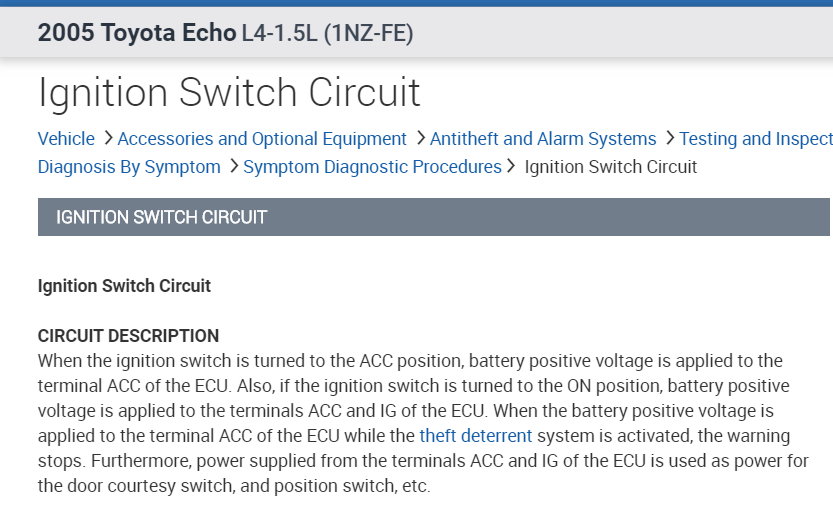This screenshot has width=833, height=515.
Task: Click chevron after Symptom Diagnostic Procedures
Action: coord(512,167)
